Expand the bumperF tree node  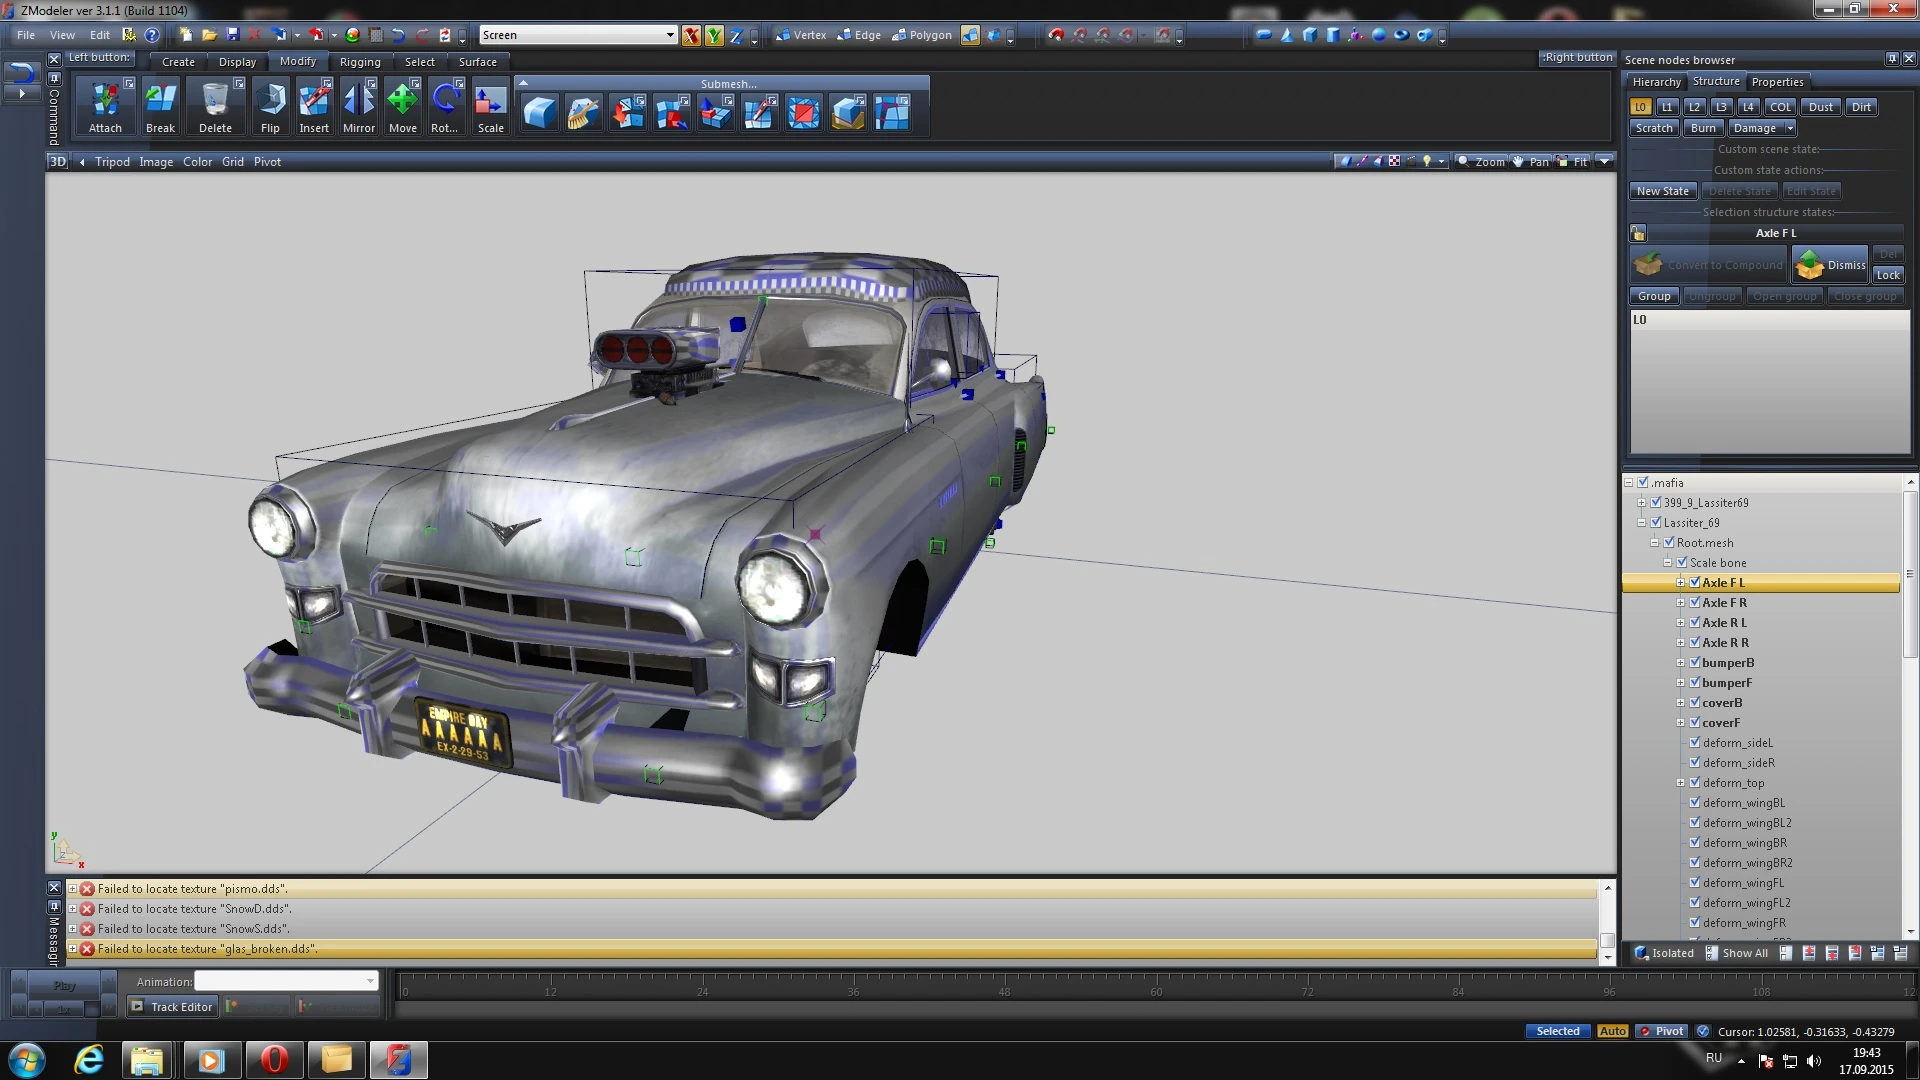coord(1681,682)
